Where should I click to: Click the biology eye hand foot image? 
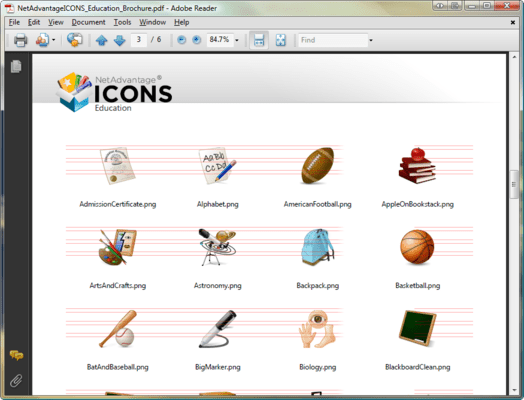(317, 329)
